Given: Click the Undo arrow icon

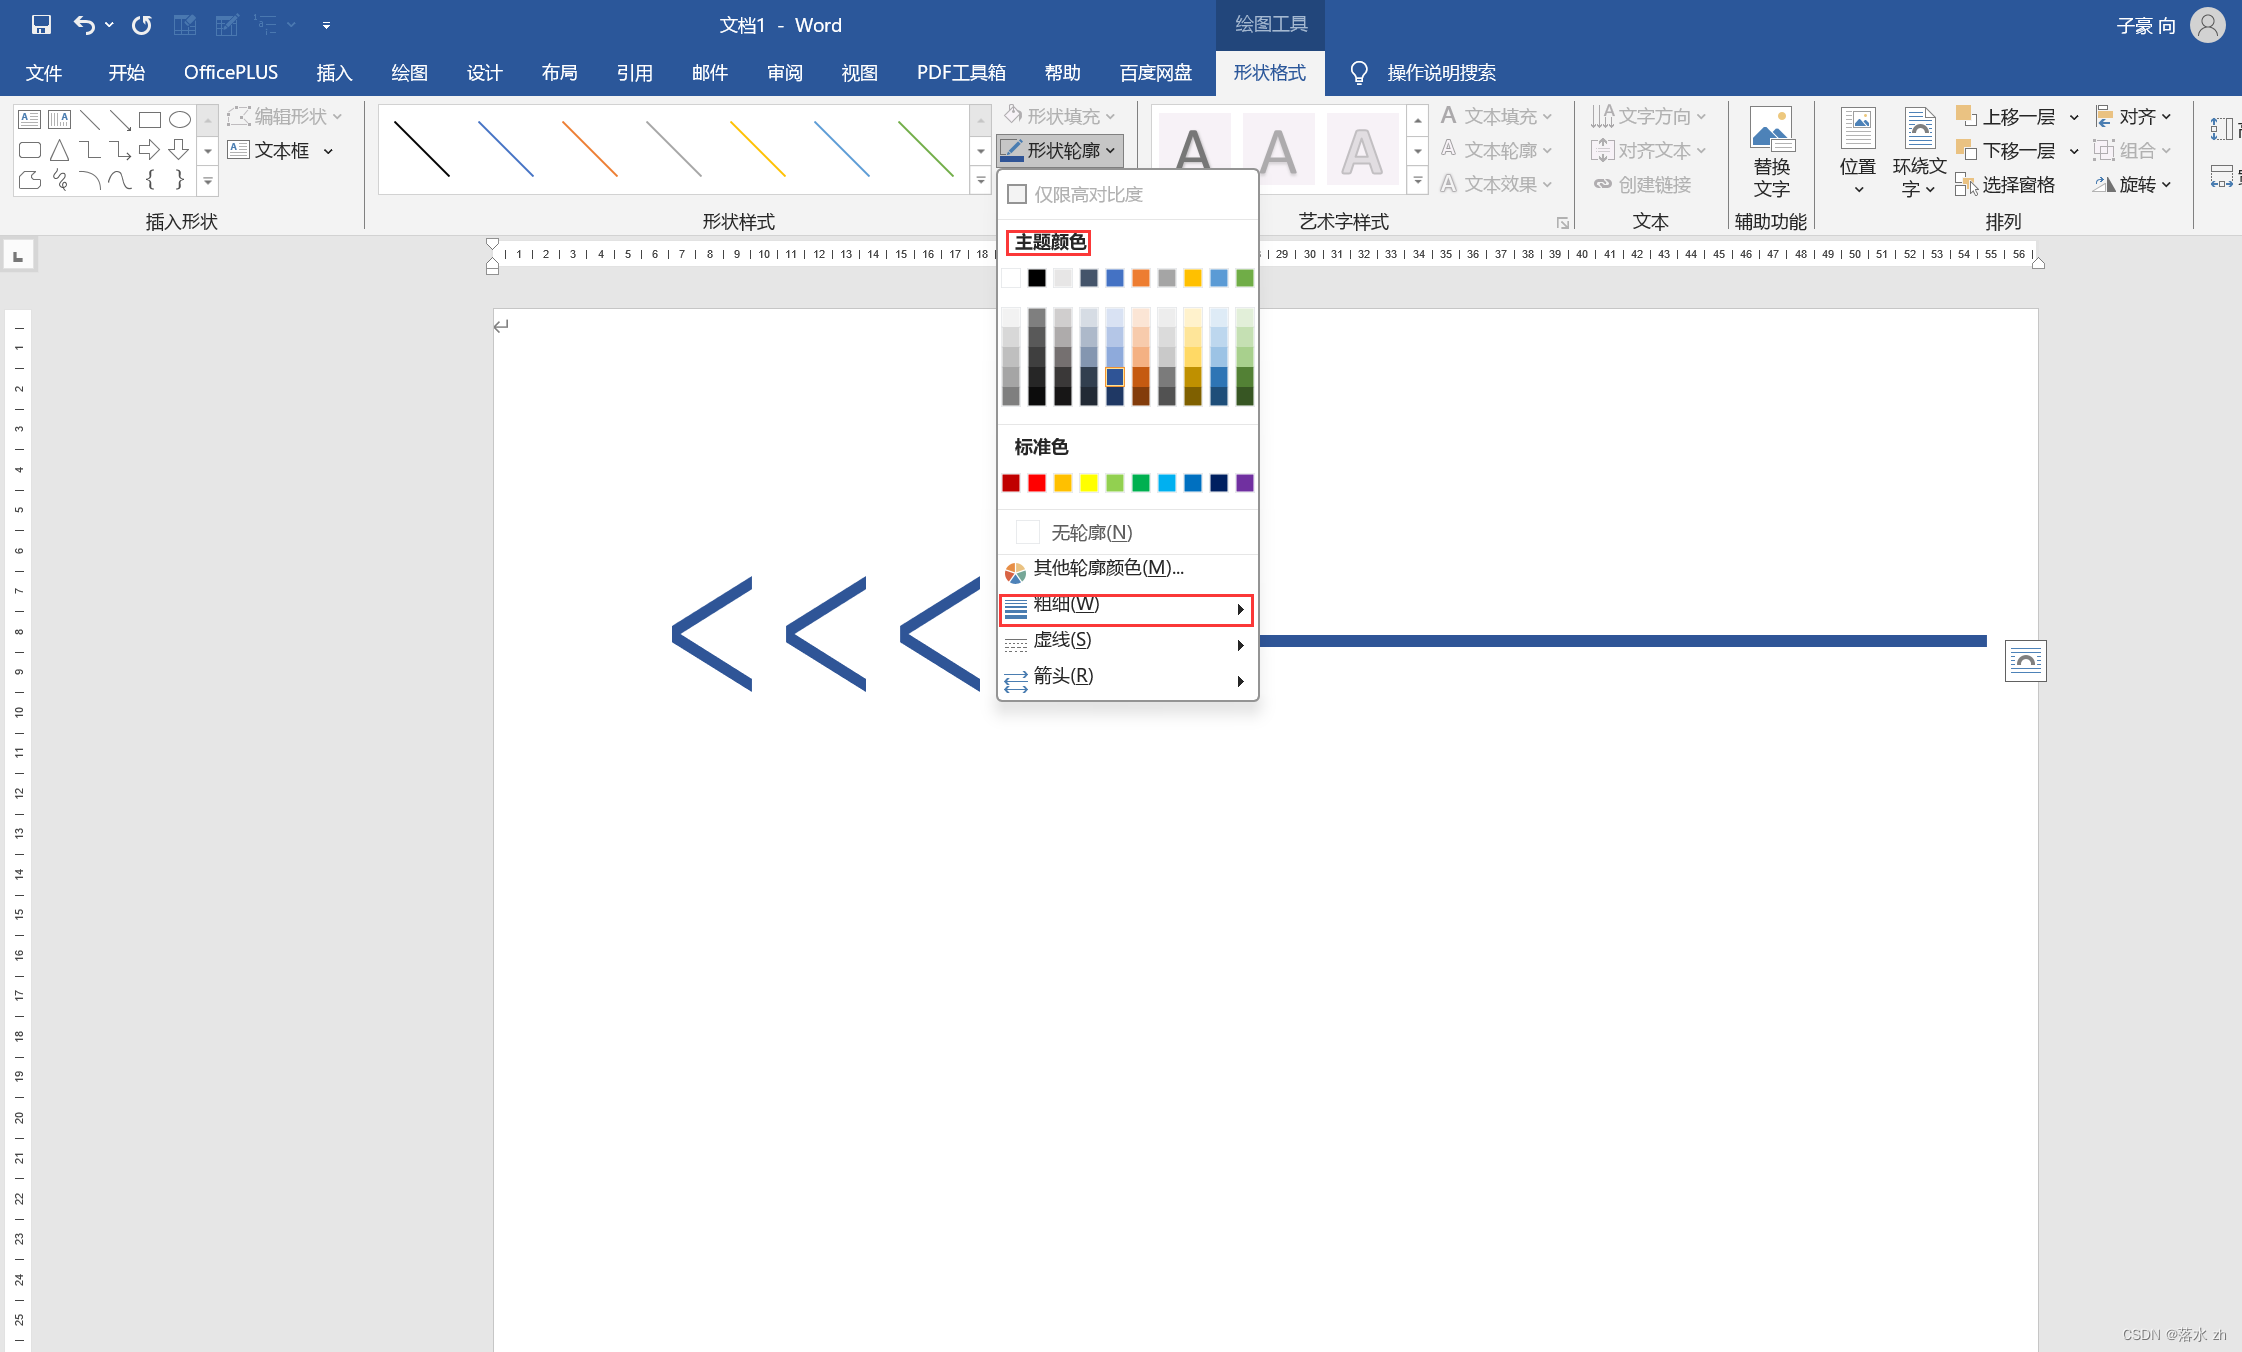Looking at the screenshot, I should (84, 25).
